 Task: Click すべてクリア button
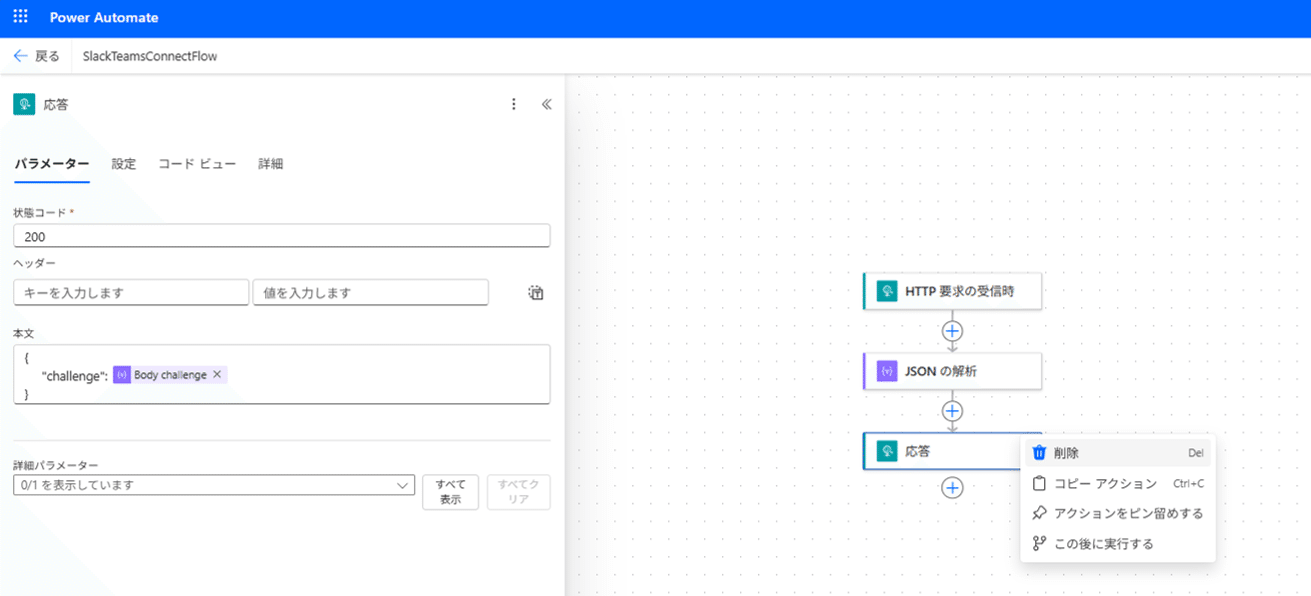[x=518, y=492]
